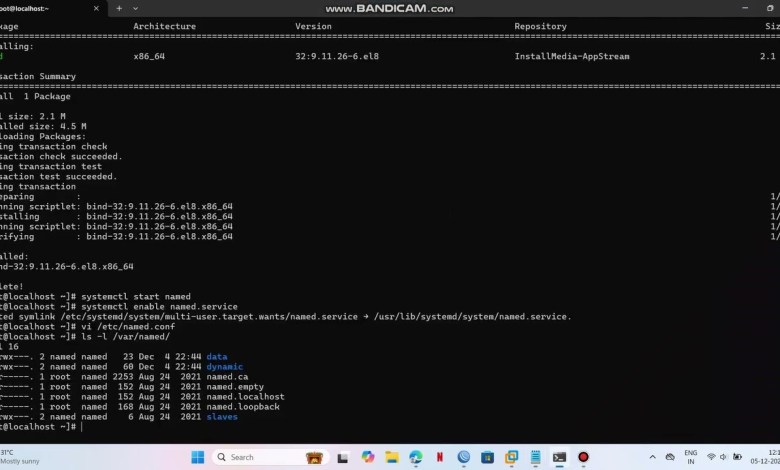Image resolution: width=780 pixels, height=470 pixels.
Task: Click the 'x86_64' architecture value
Action: tap(149, 56)
